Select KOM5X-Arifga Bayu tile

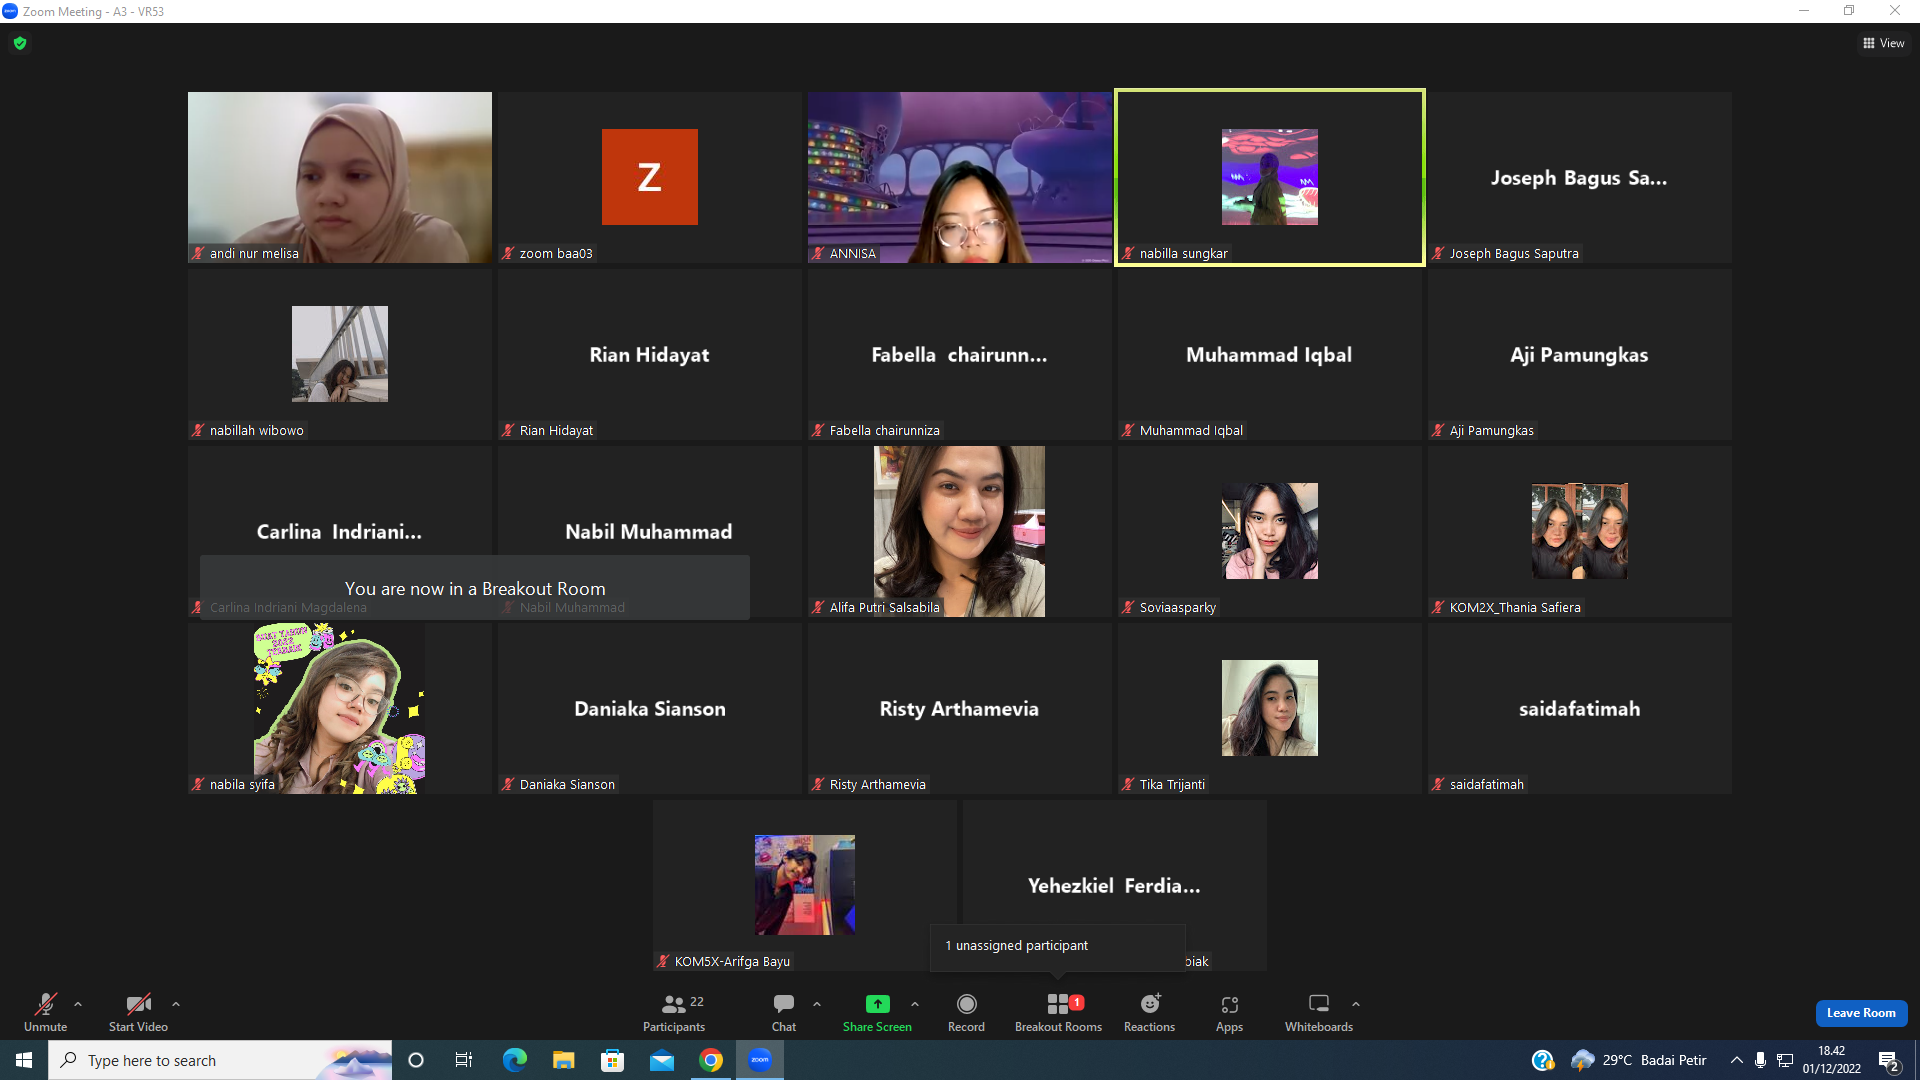click(x=805, y=885)
